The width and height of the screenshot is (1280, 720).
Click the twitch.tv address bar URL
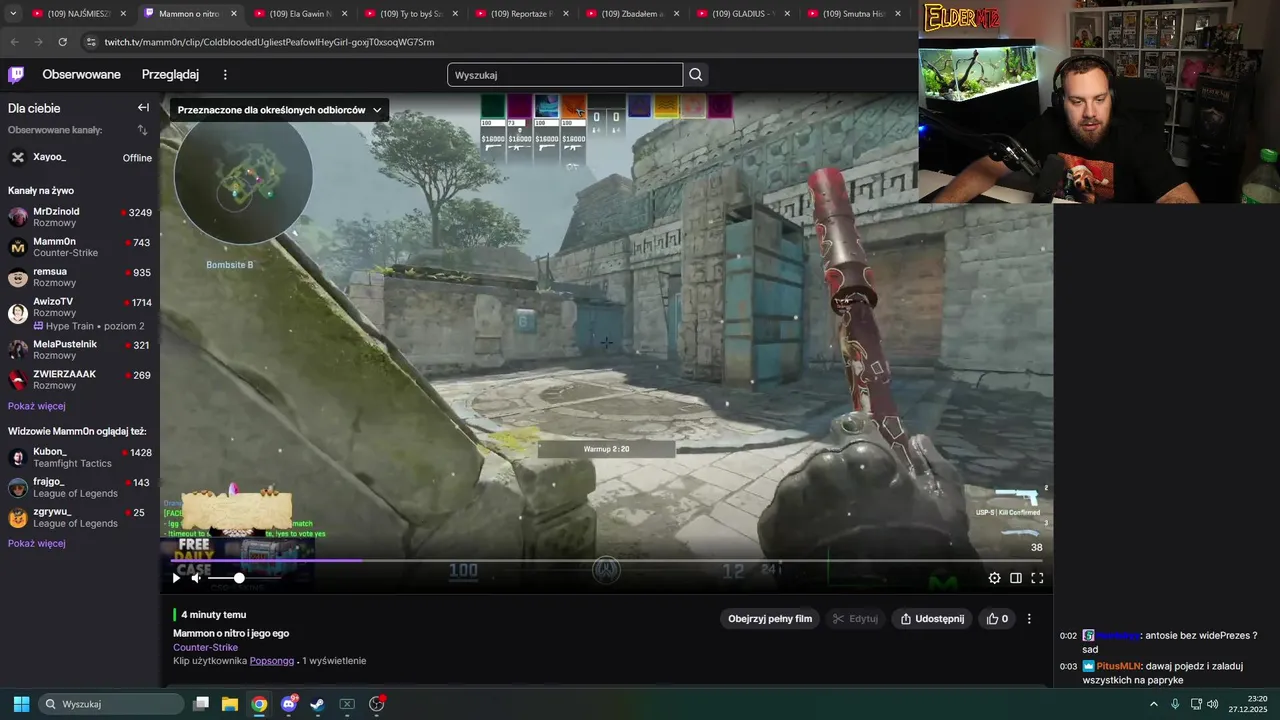click(x=269, y=42)
